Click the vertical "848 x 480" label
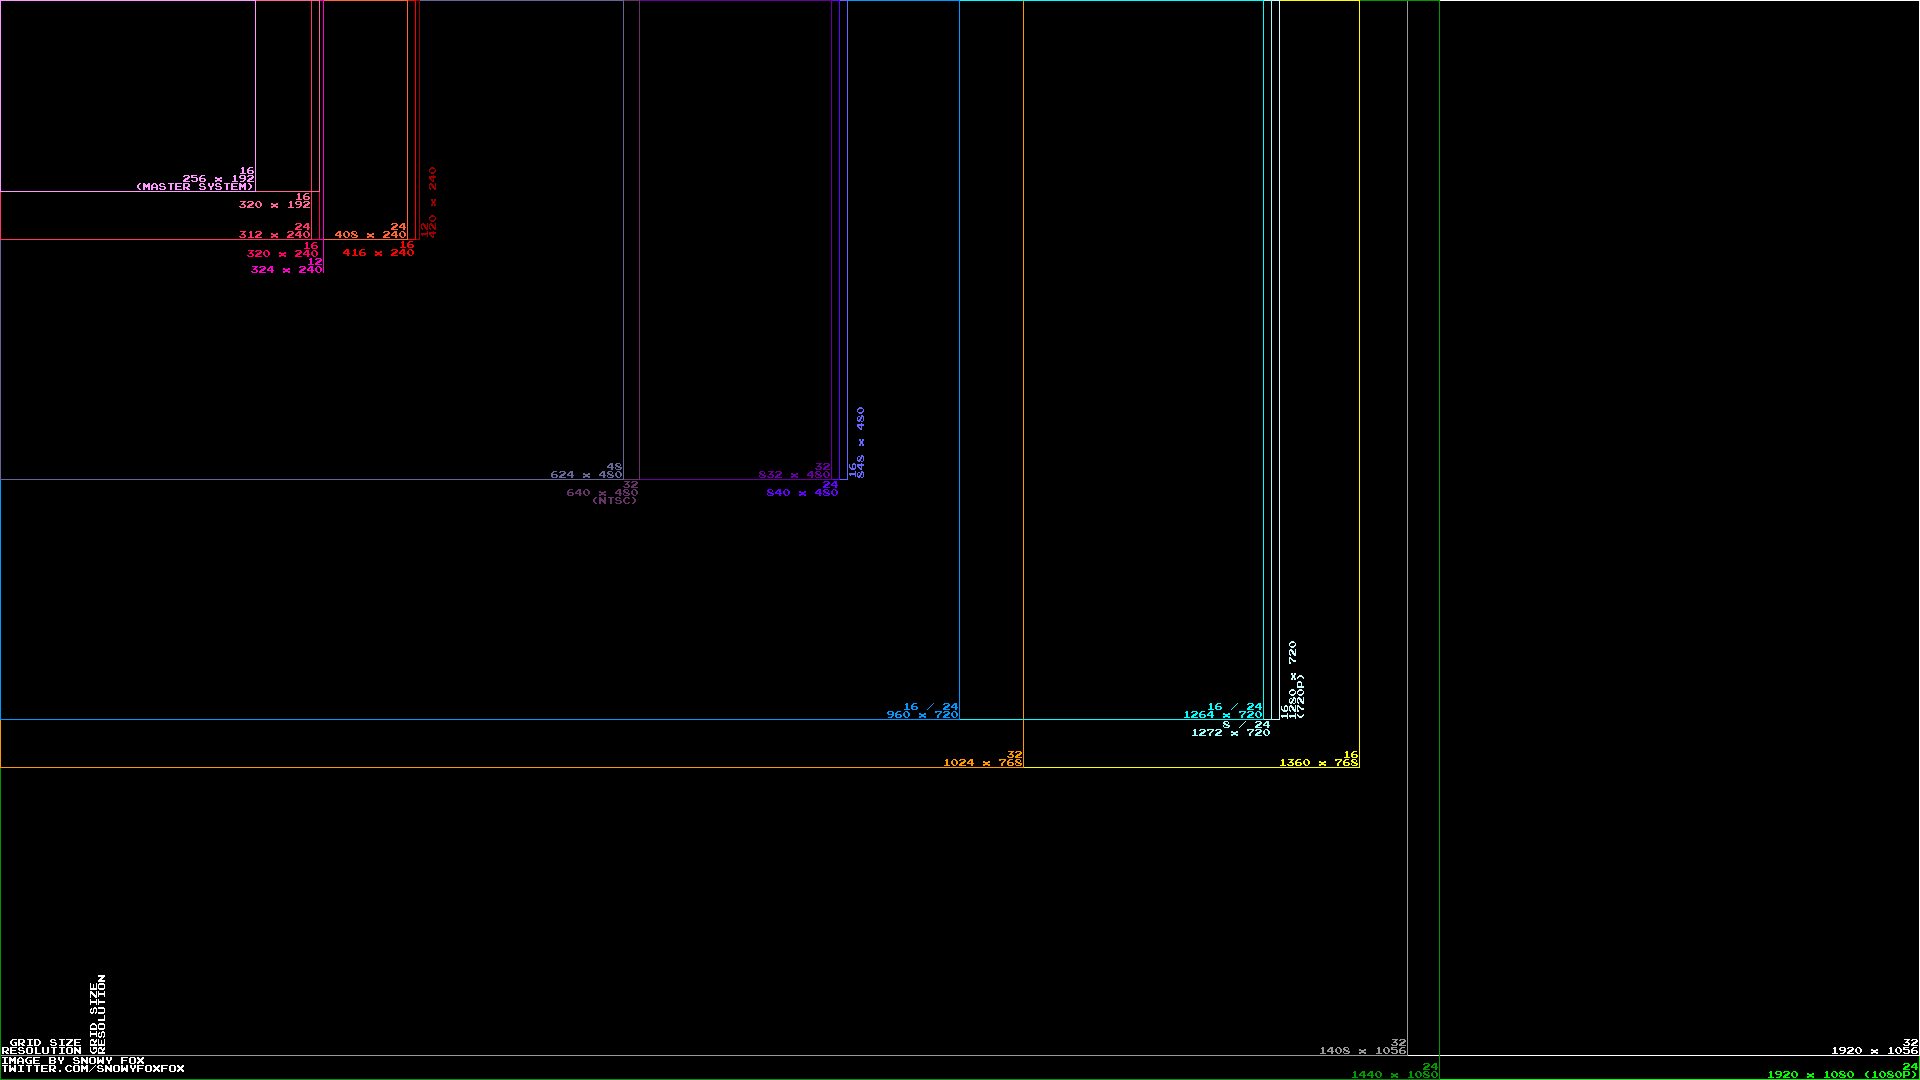The width and height of the screenshot is (1920, 1080). click(861, 443)
